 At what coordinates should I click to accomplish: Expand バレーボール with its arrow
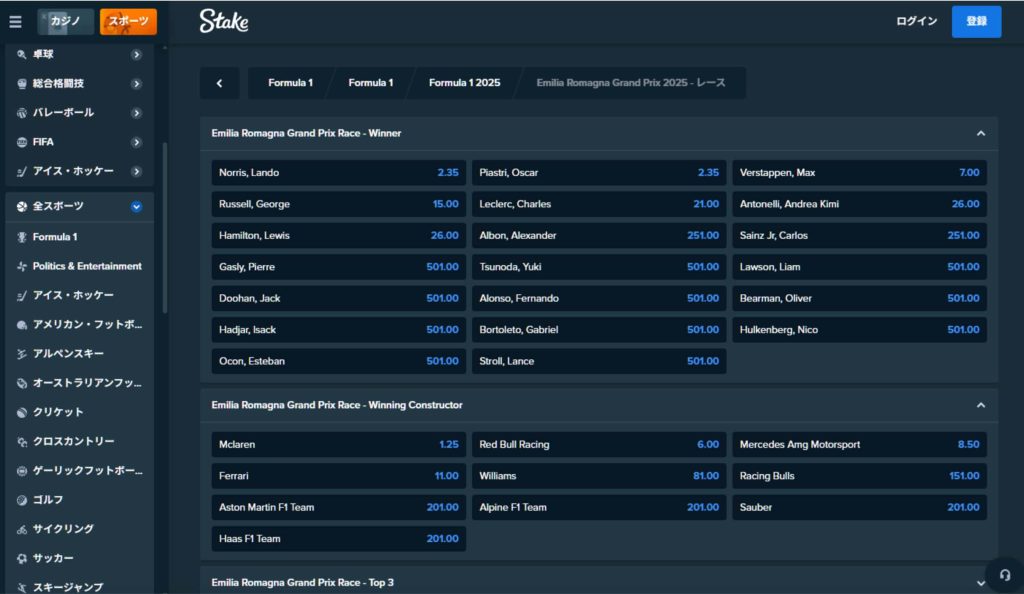tap(136, 113)
